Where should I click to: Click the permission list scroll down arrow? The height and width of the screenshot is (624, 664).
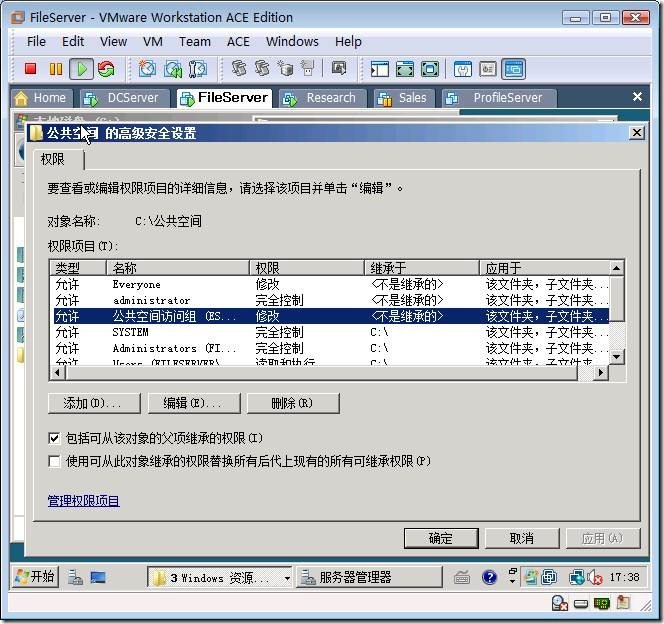(x=617, y=356)
